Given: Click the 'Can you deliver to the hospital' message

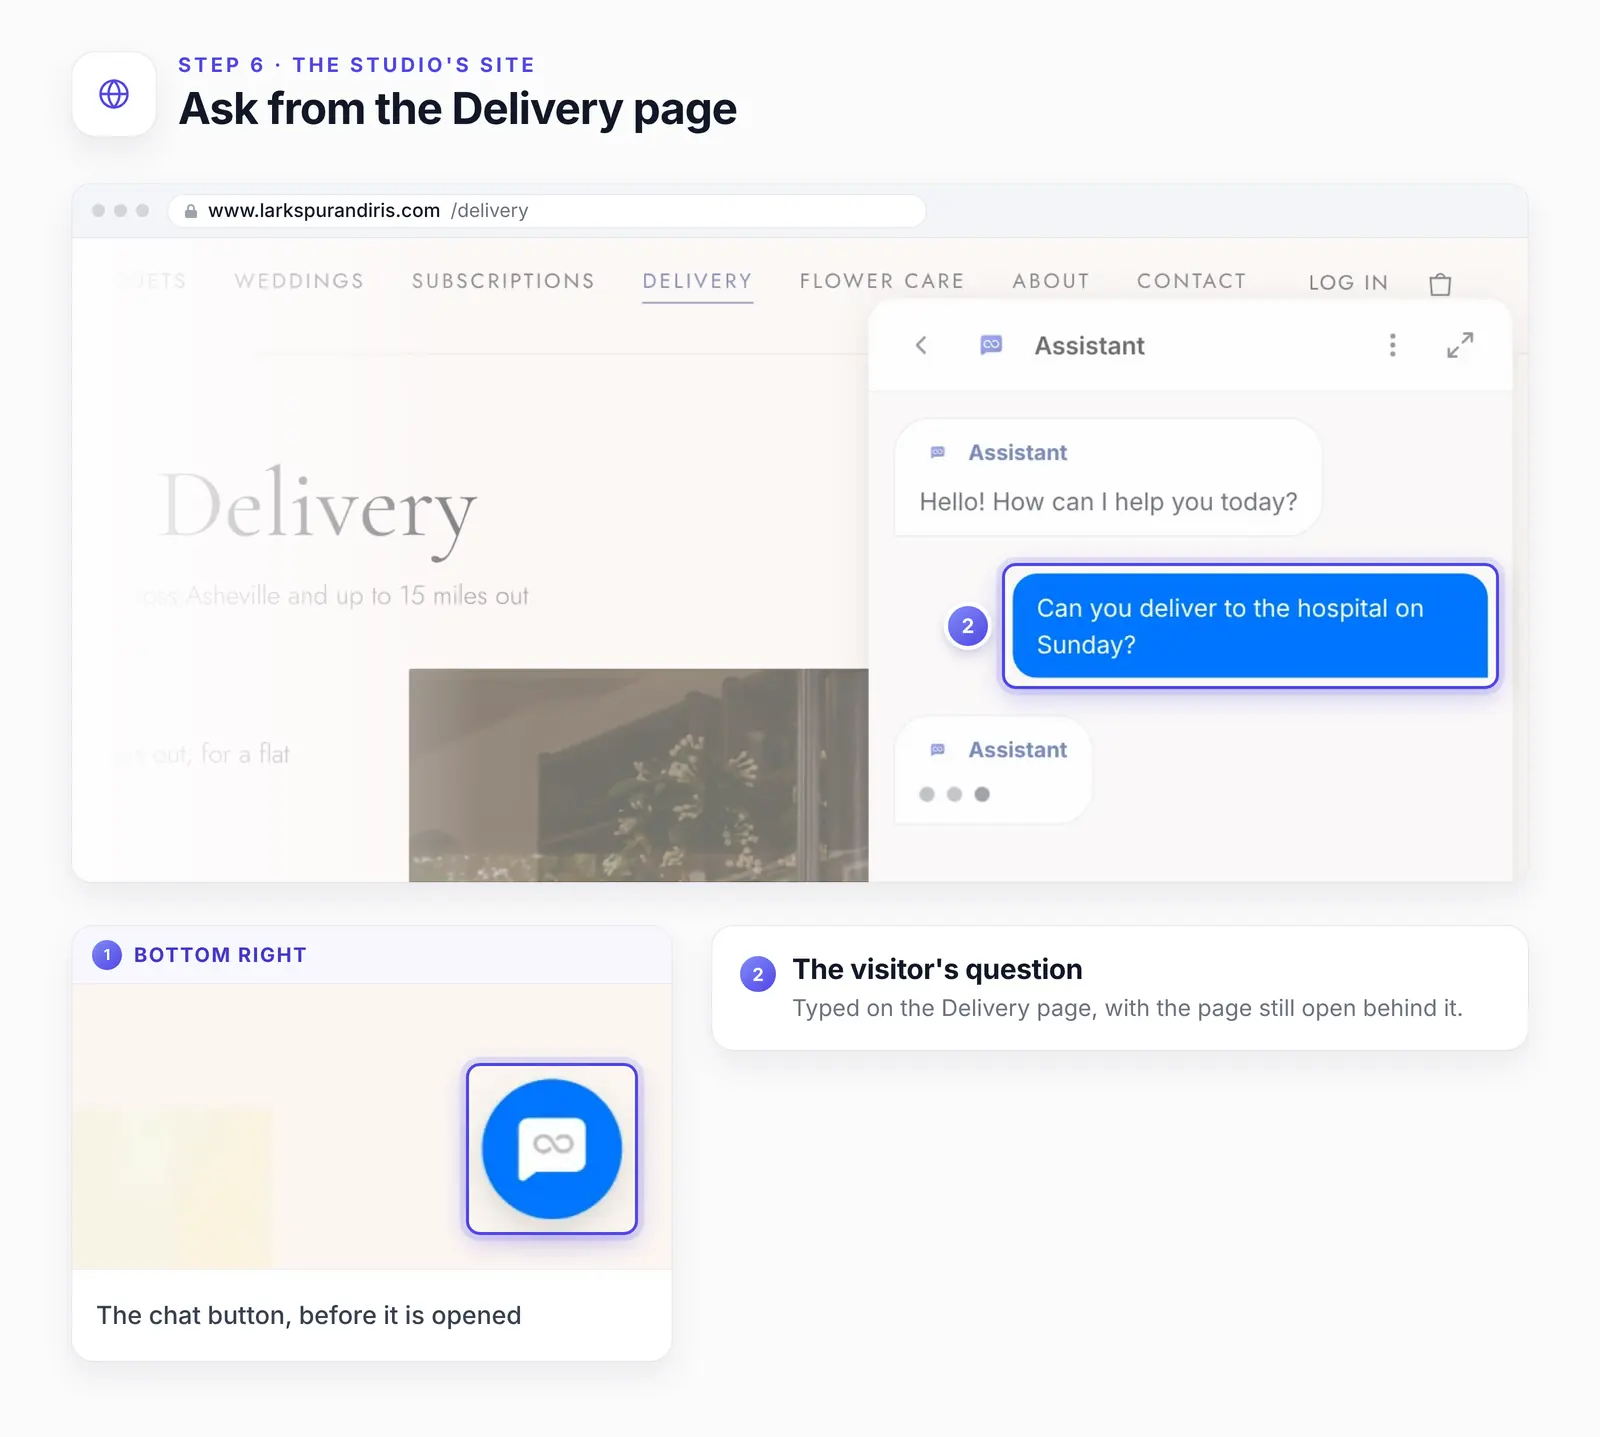Looking at the screenshot, I should click(x=1250, y=626).
